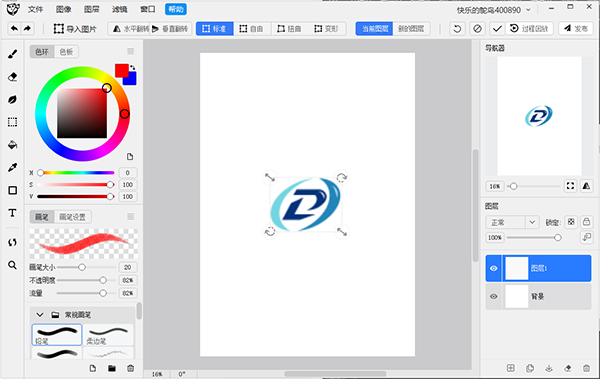600x379 pixels.
Task: Toggle the lock transparency checker icon
Action: 571,222
